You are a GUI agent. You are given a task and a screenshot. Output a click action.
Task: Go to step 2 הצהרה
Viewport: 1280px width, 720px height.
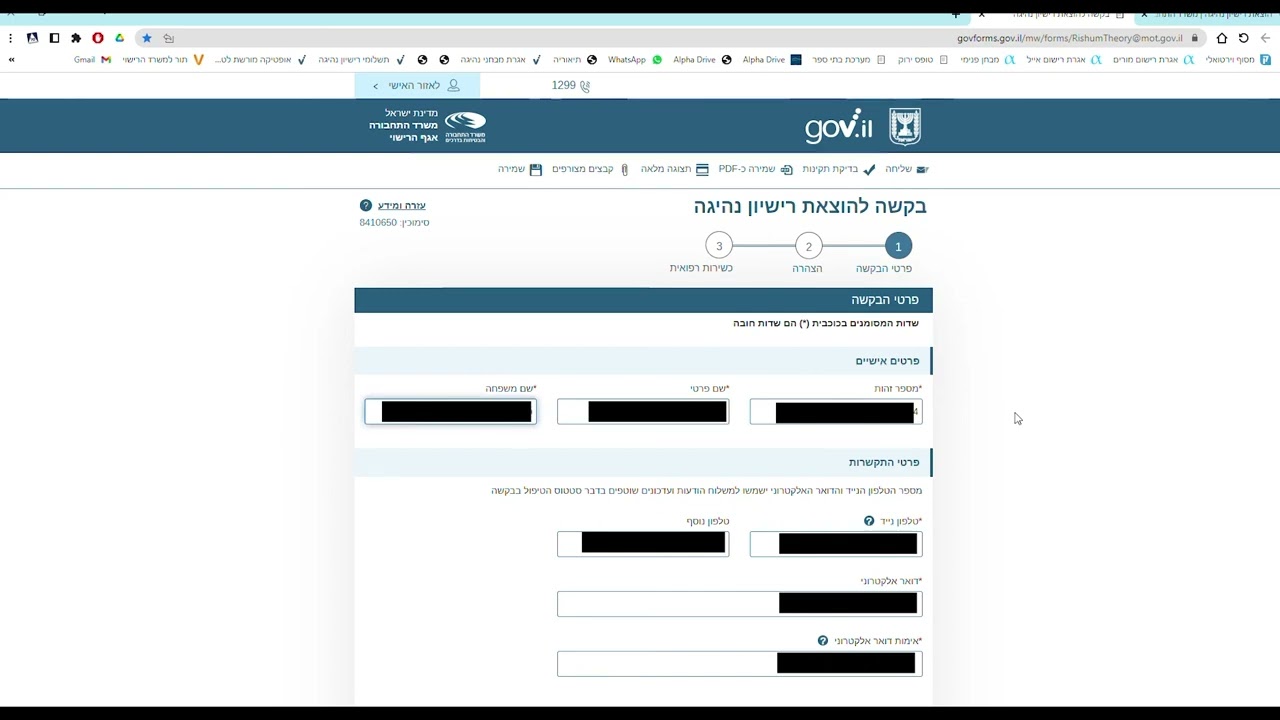tap(808, 246)
